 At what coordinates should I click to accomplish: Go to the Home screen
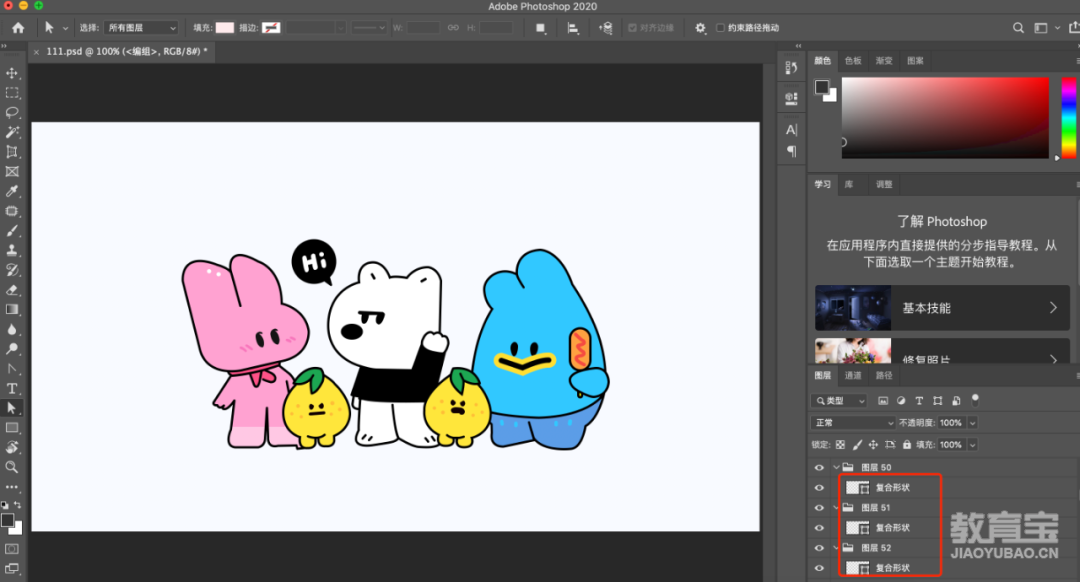point(18,28)
